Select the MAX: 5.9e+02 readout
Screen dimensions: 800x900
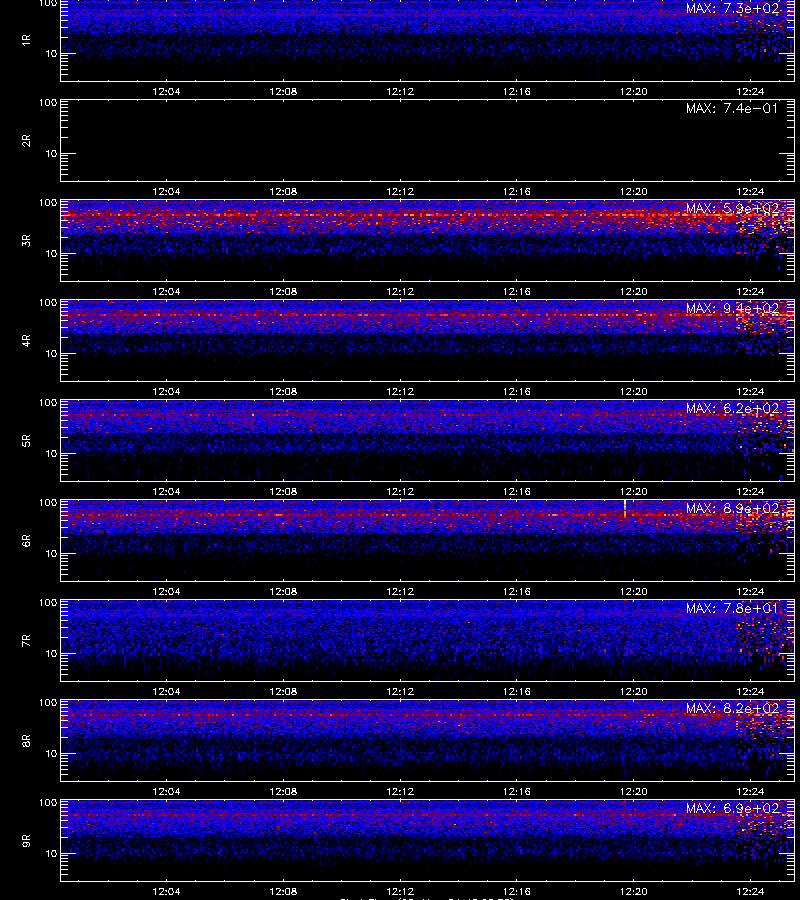(732, 208)
